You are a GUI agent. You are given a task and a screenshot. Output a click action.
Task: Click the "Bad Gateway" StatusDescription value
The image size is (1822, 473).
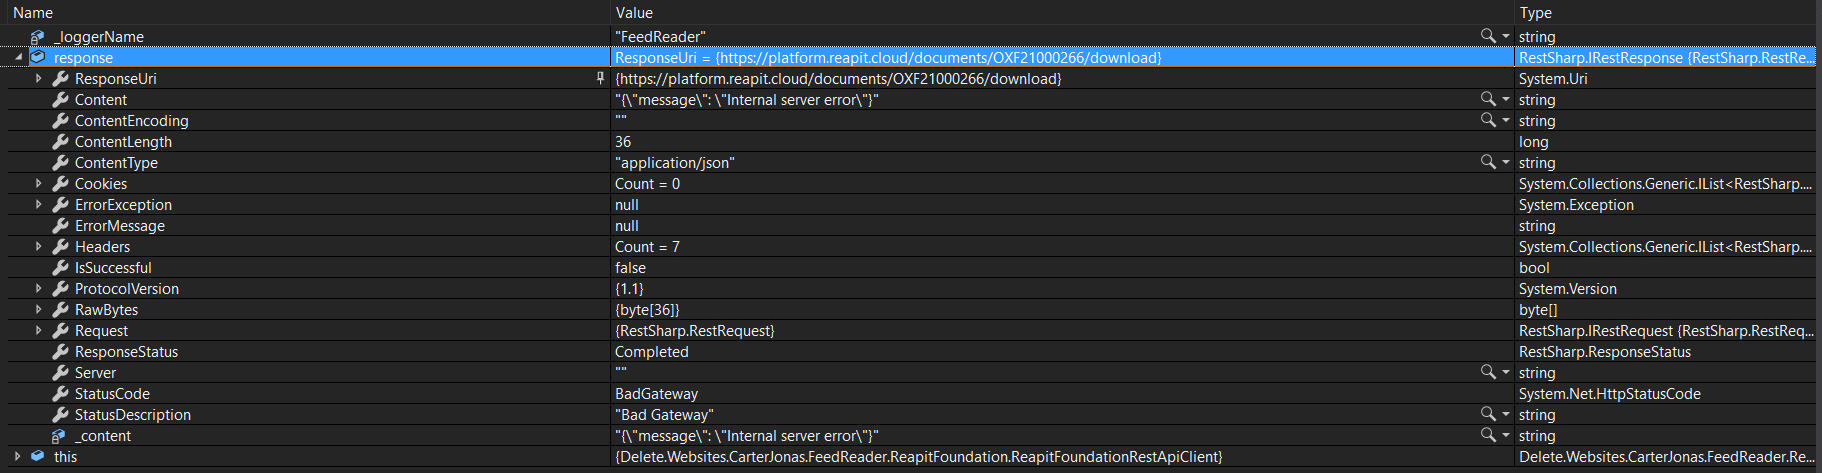[664, 414]
